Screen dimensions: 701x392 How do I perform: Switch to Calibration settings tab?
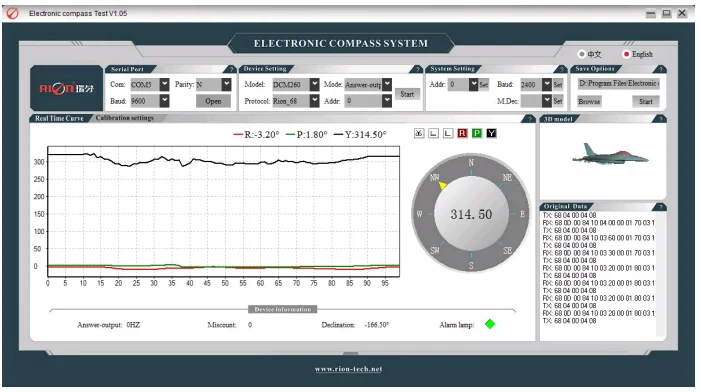click(x=125, y=118)
